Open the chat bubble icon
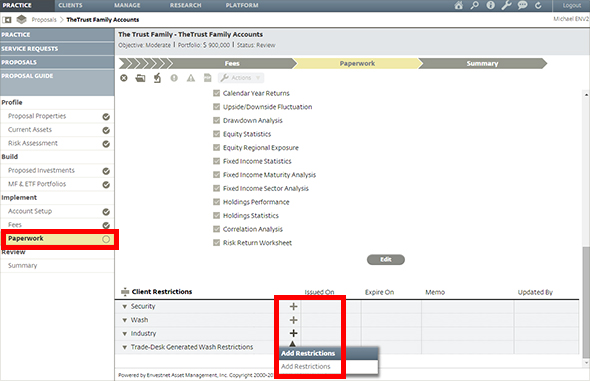590x381 pixels. [522, 5]
